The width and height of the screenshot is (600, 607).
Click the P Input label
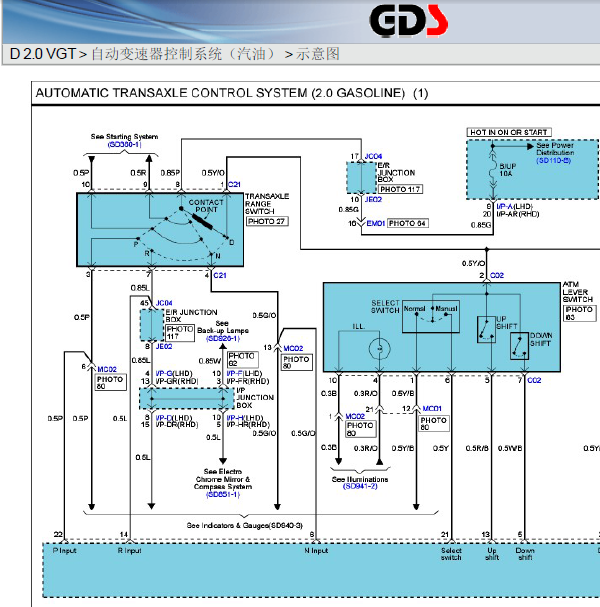[x=65, y=550]
